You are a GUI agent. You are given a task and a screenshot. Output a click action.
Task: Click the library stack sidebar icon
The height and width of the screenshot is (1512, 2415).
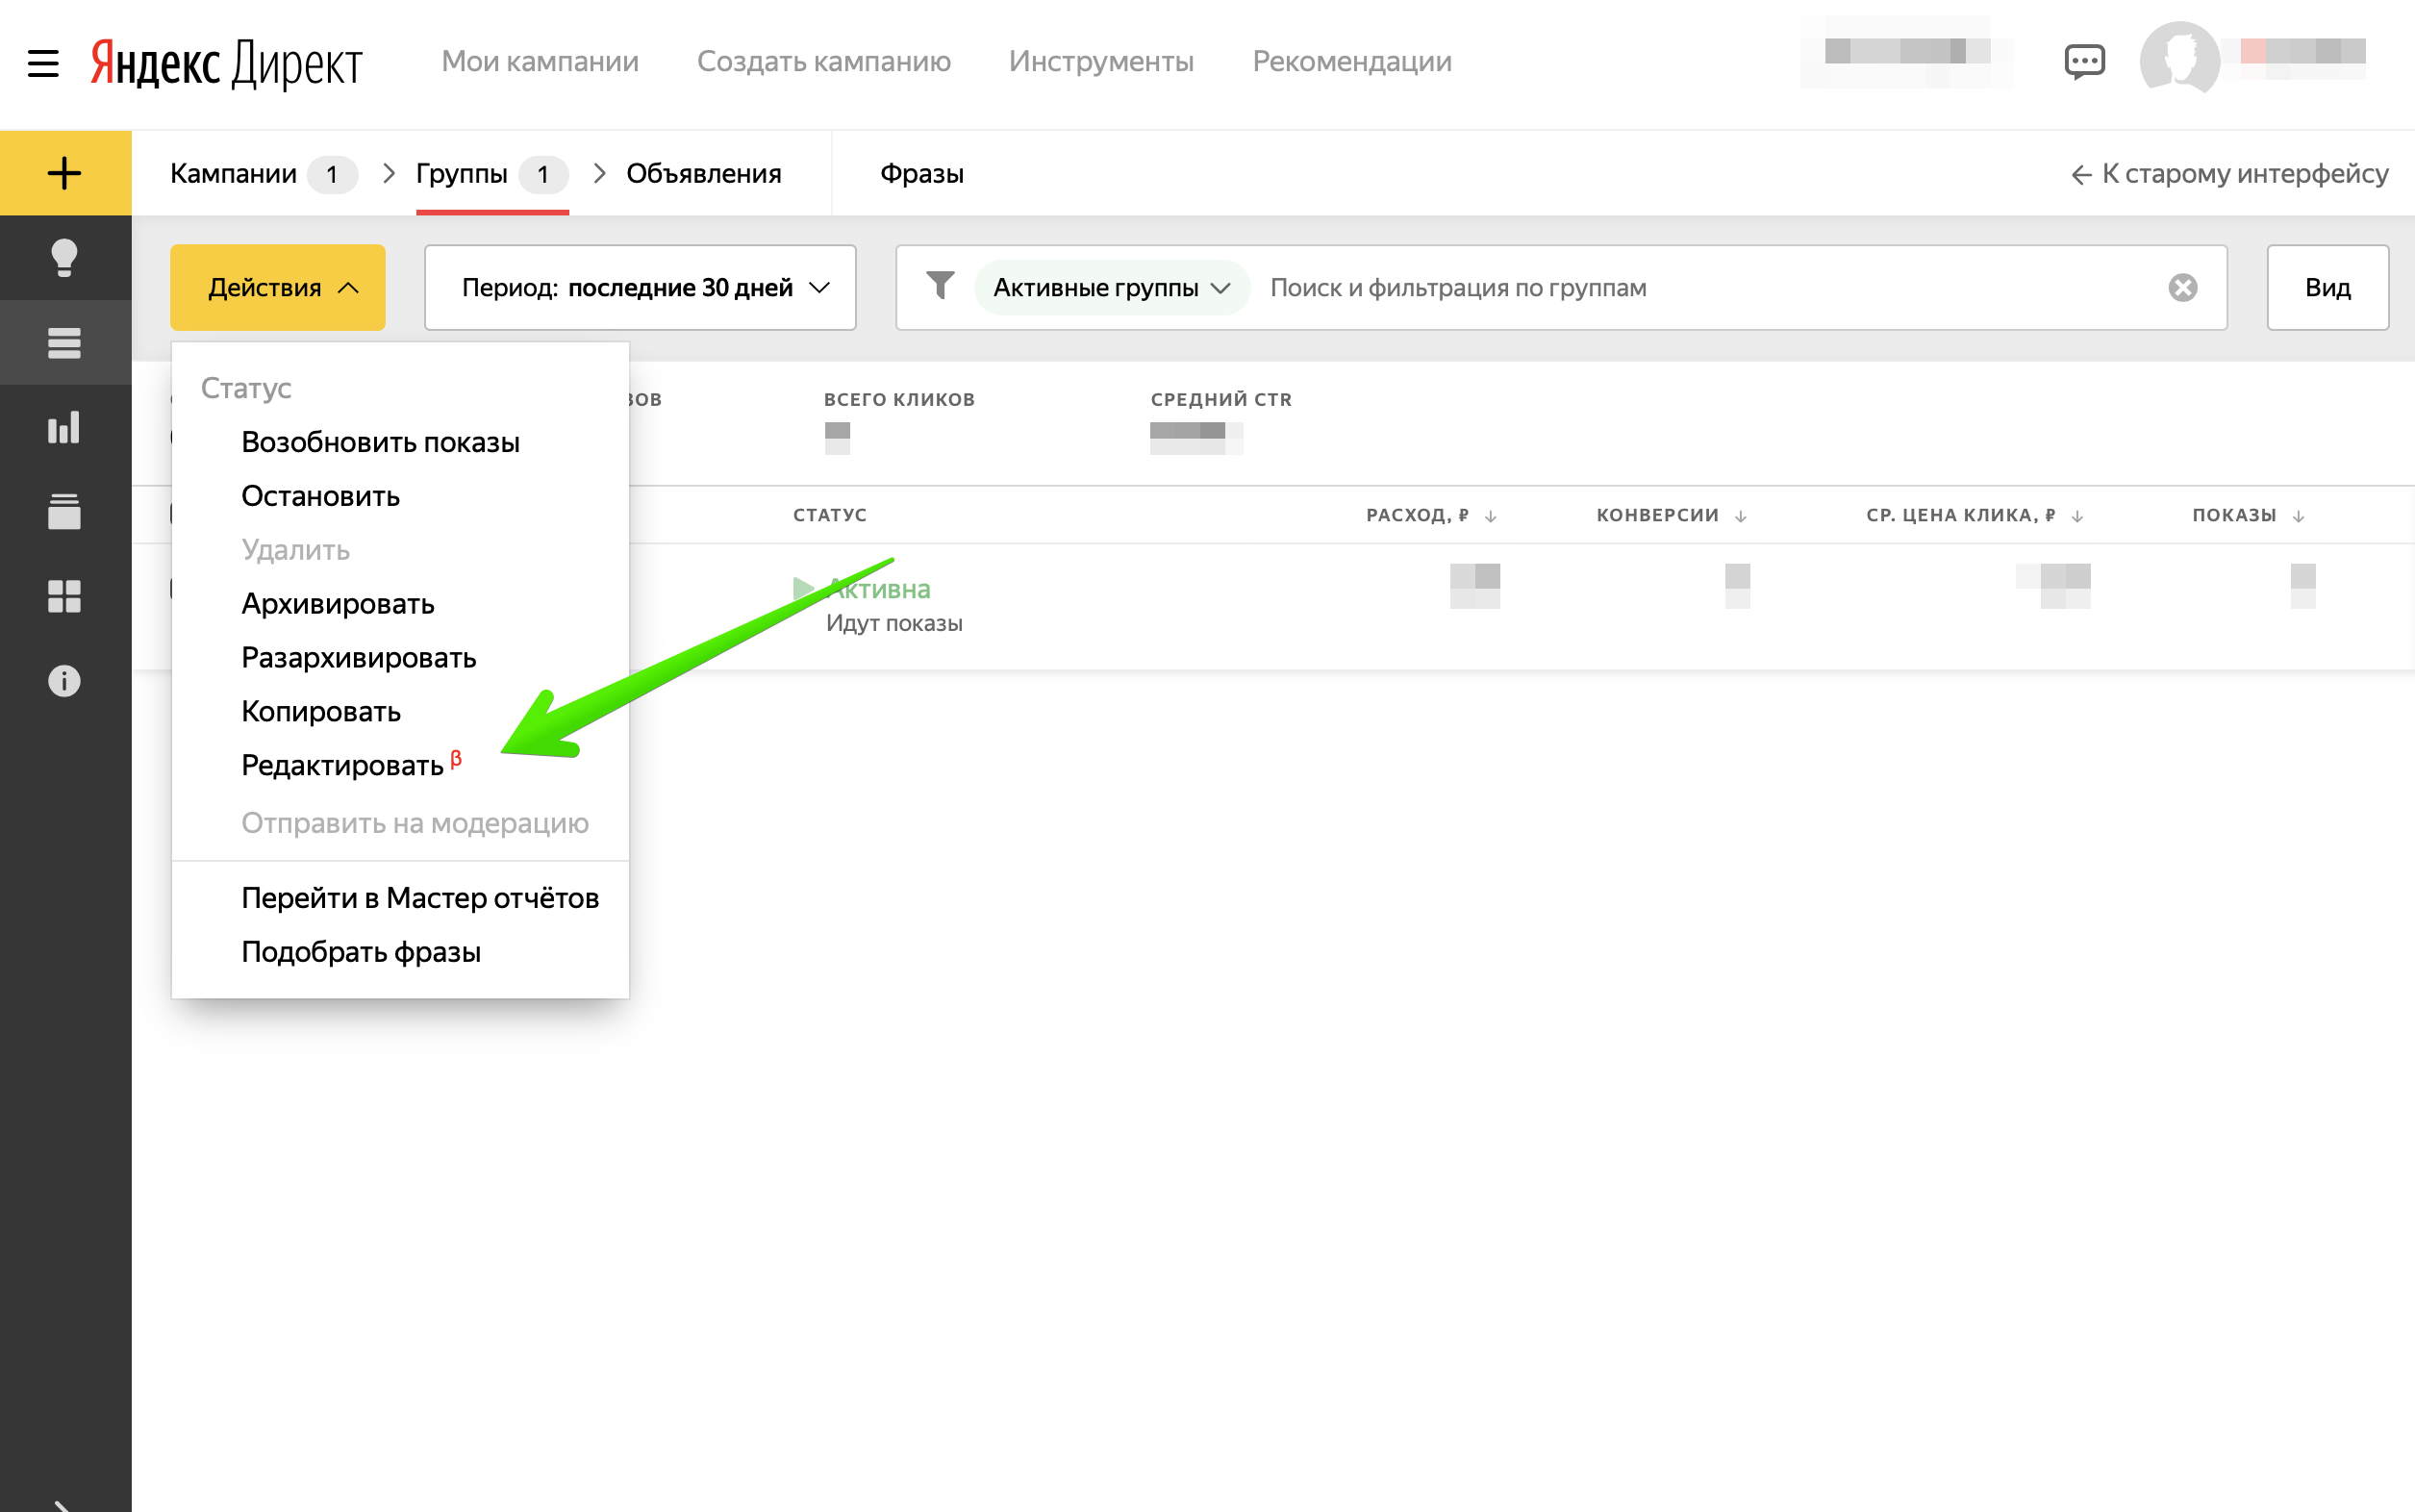coord(64,512)
